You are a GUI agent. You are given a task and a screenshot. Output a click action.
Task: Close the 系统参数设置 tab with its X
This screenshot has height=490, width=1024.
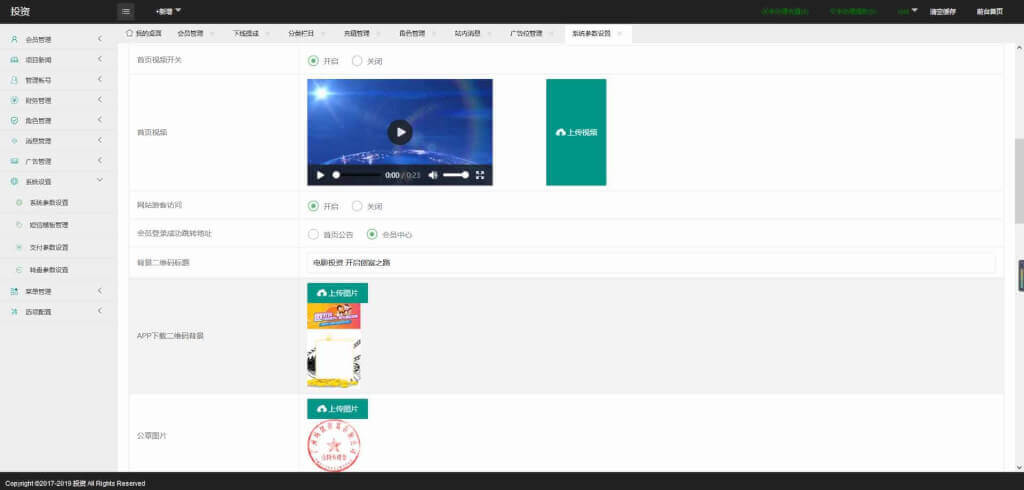pyautogui.click(x=620, y=33)
